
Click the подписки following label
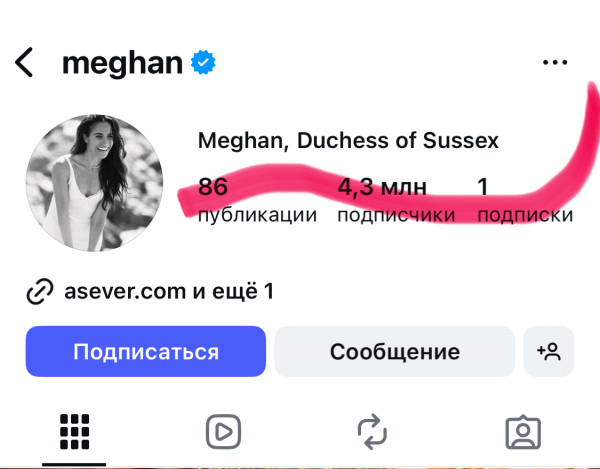click(x=525, y=215)
